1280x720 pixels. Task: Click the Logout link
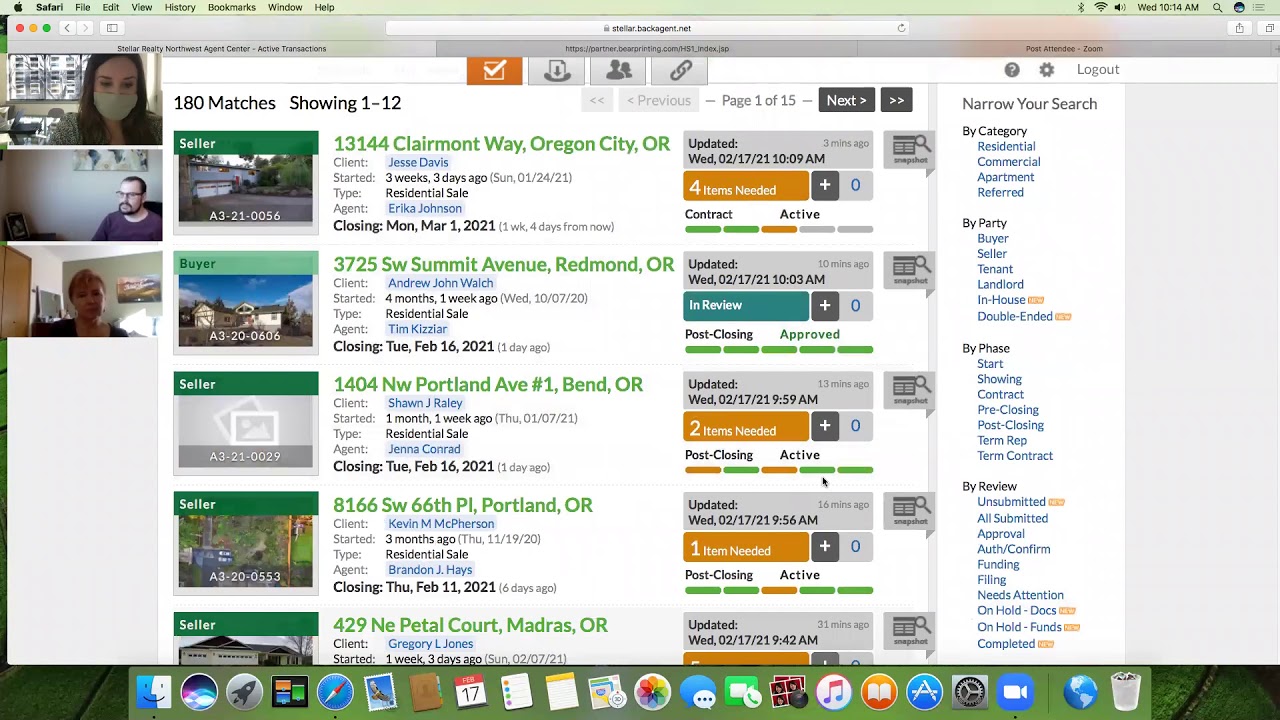coord(1098,69)
